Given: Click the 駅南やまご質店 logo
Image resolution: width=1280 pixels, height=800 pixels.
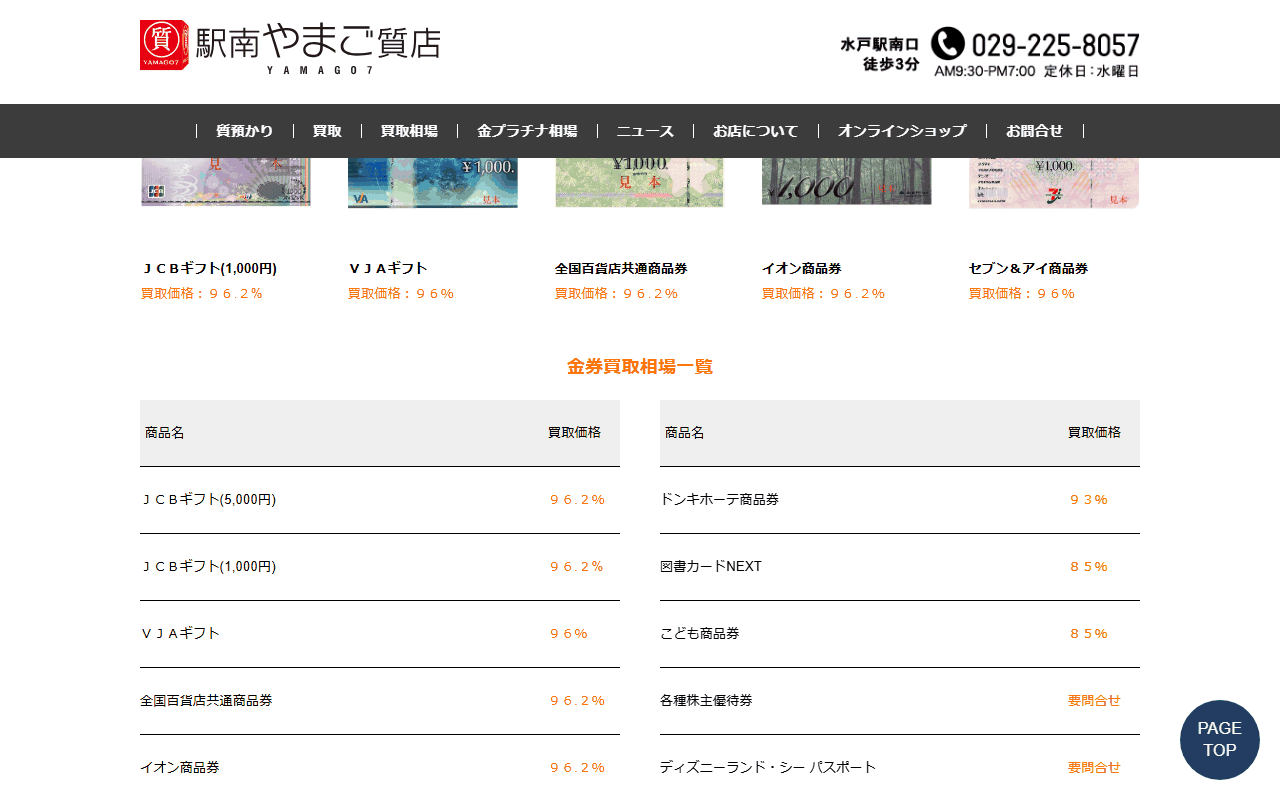Looking at the screenshot, I should (290, 47).
